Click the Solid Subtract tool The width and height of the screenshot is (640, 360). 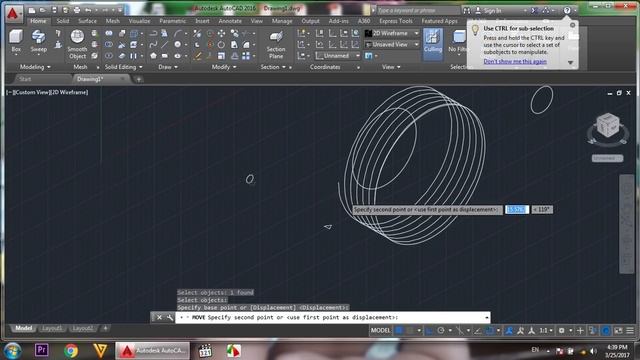[x=109, y=44]
